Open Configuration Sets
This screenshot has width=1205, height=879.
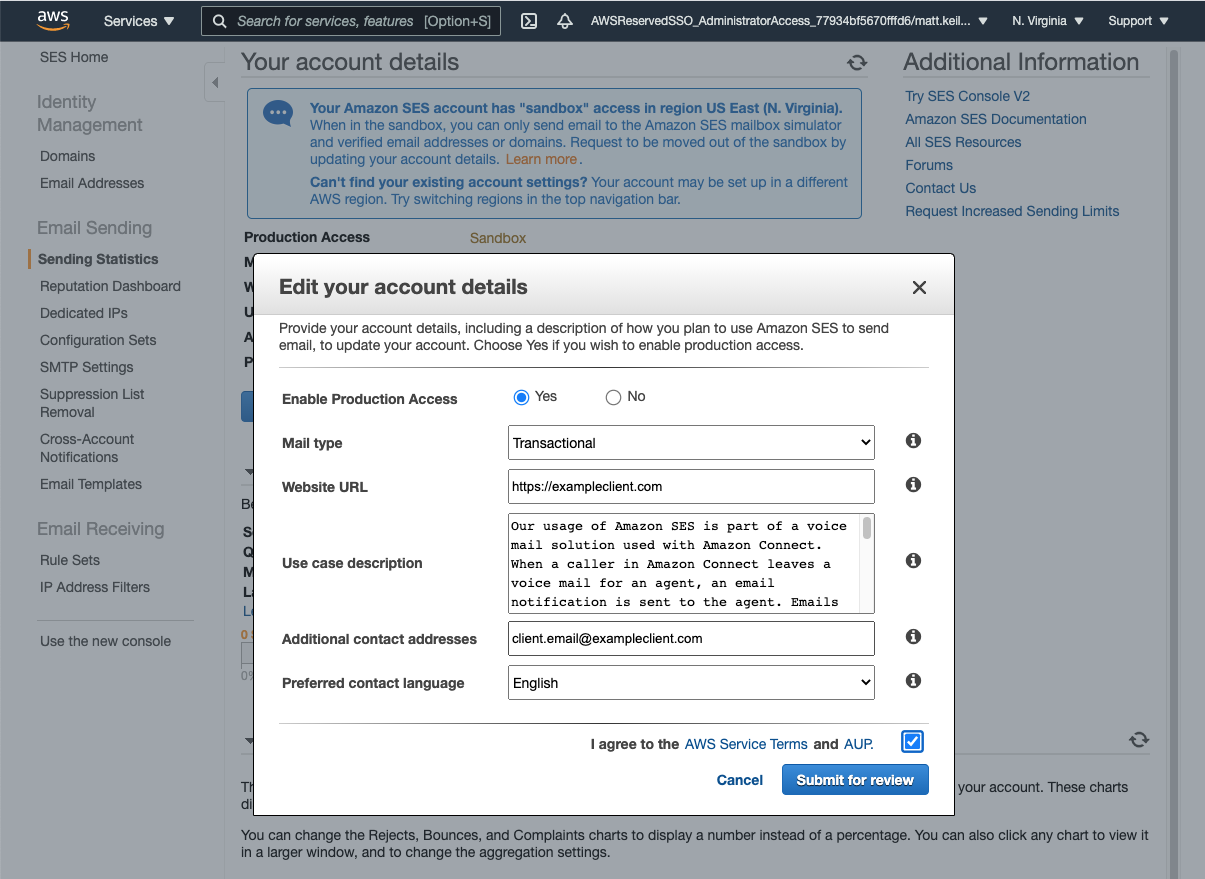tap(98, 340)
